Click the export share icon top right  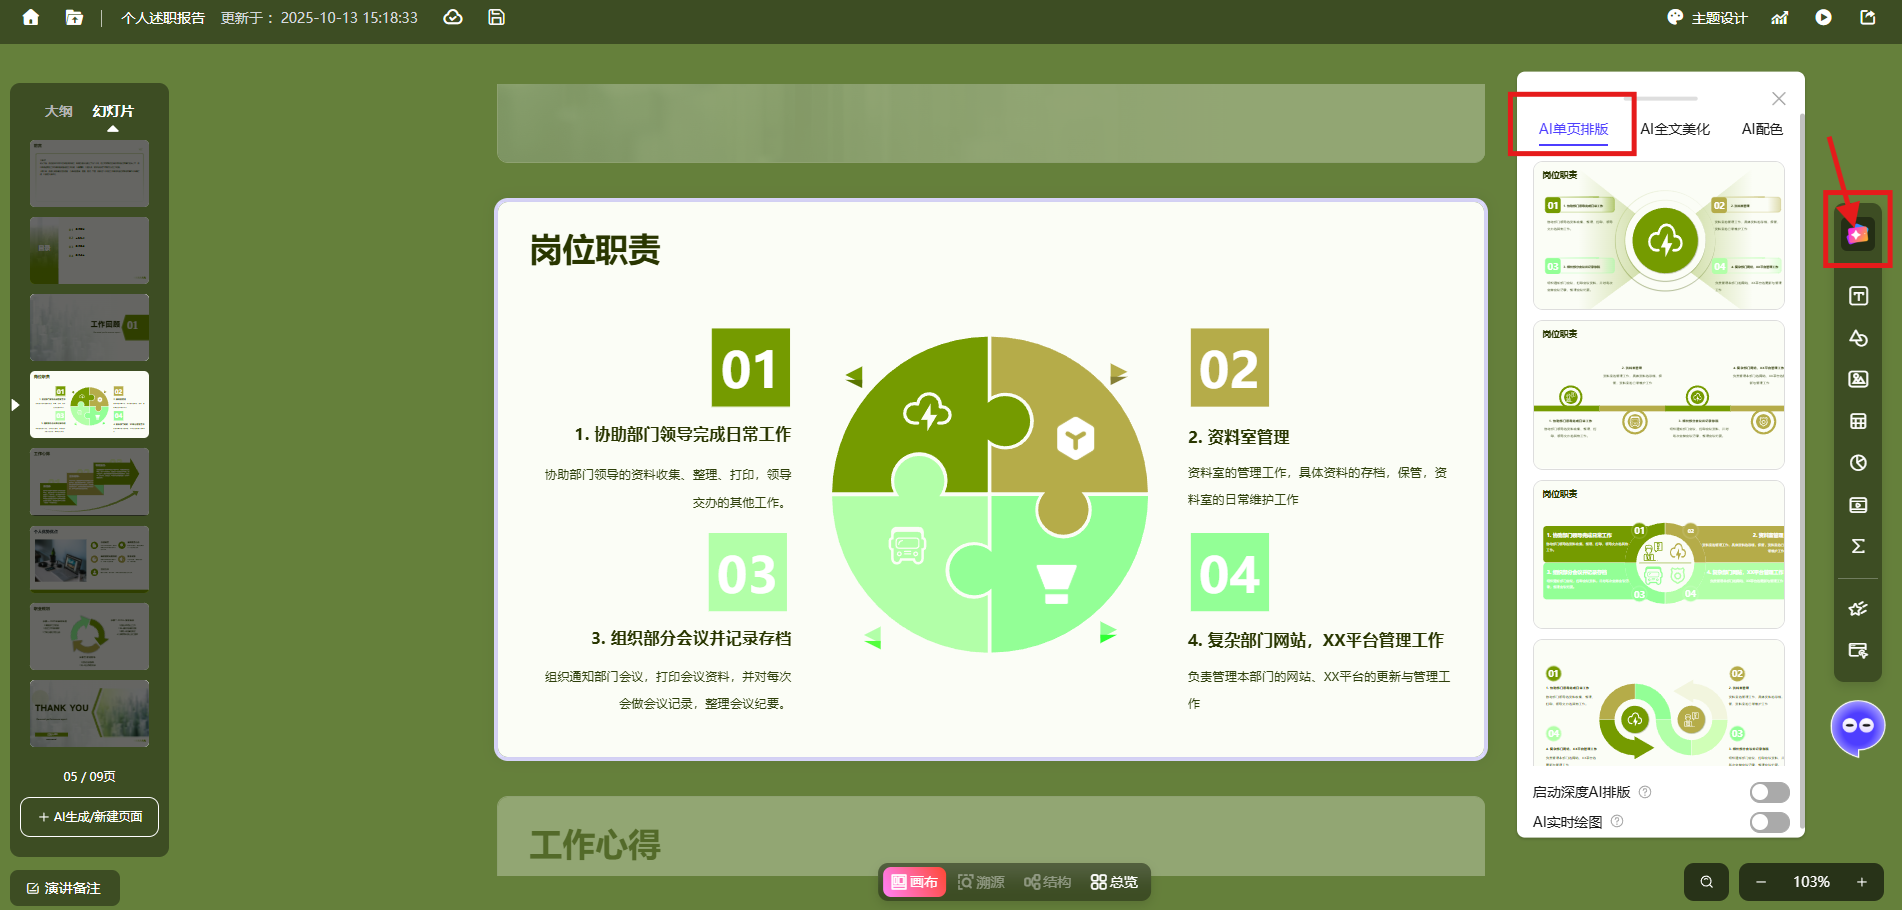[x=1867, y=17]
